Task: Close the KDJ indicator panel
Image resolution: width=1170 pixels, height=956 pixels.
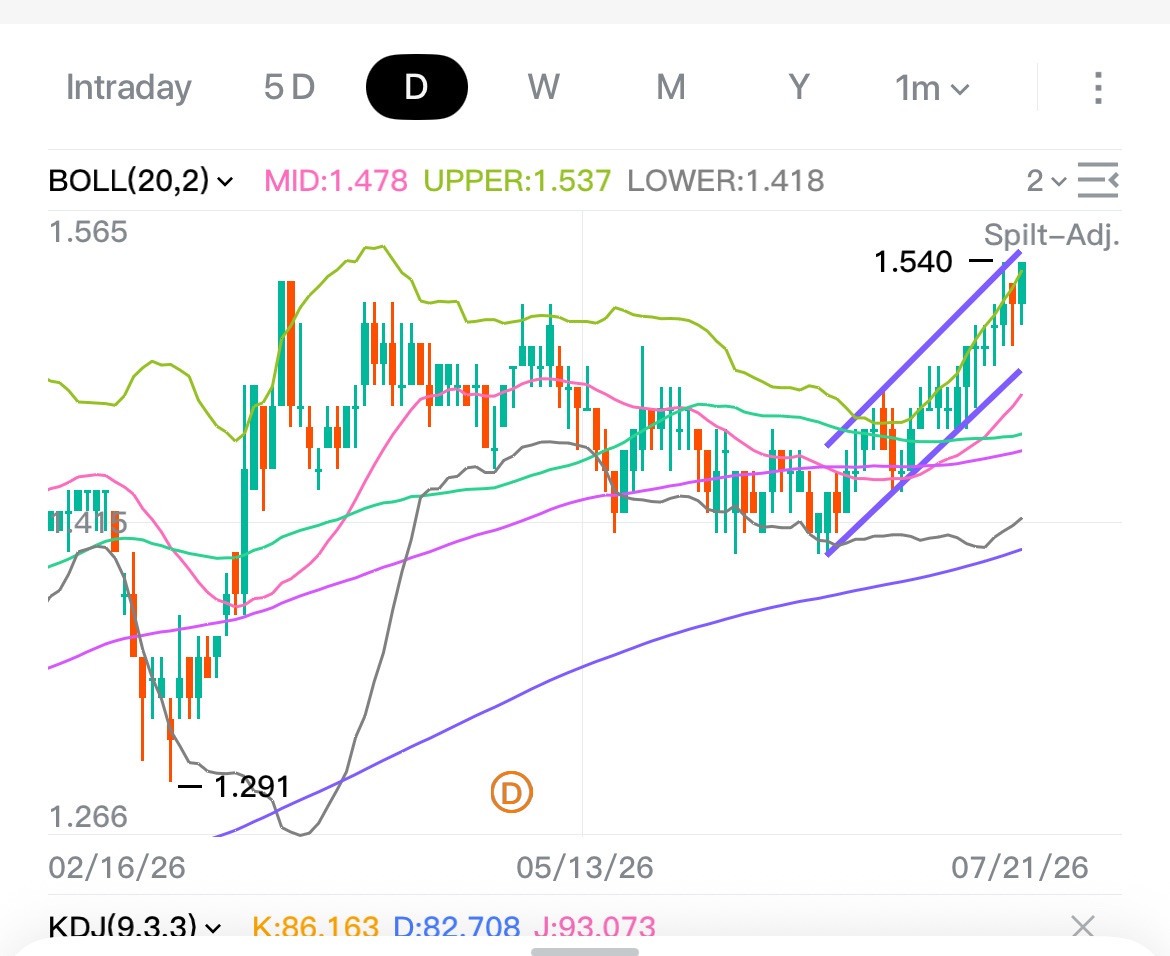Action: click(x=1083, y=926)
